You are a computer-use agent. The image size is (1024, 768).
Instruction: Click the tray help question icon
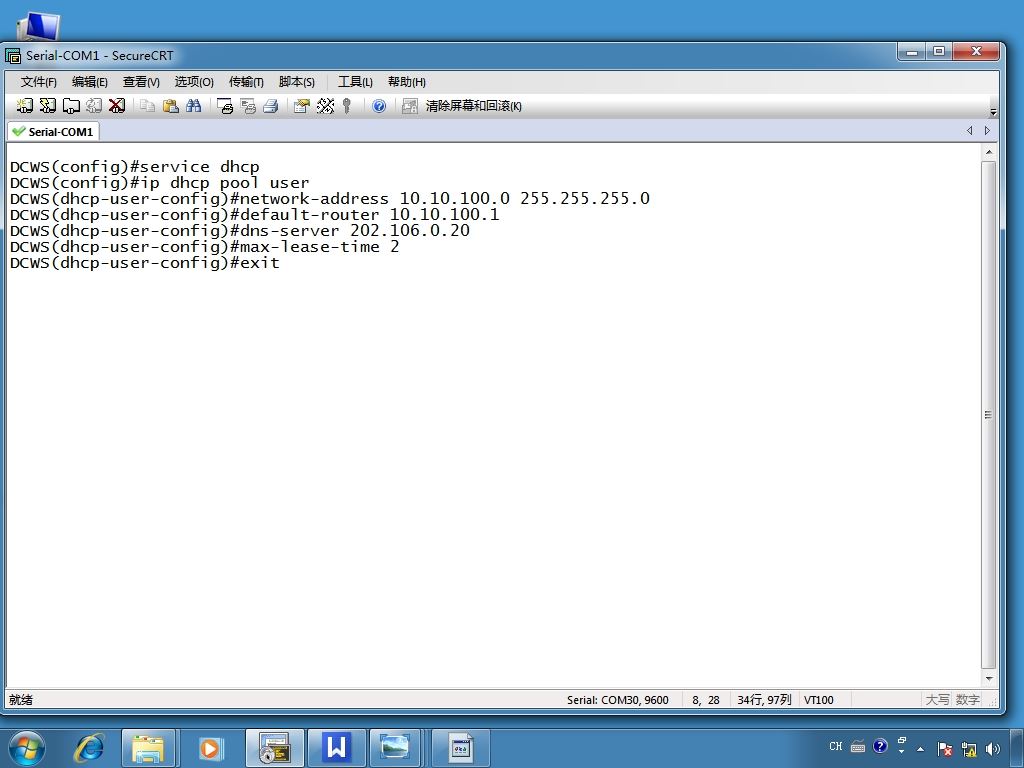pyautogui.click(x=880, y=746)
